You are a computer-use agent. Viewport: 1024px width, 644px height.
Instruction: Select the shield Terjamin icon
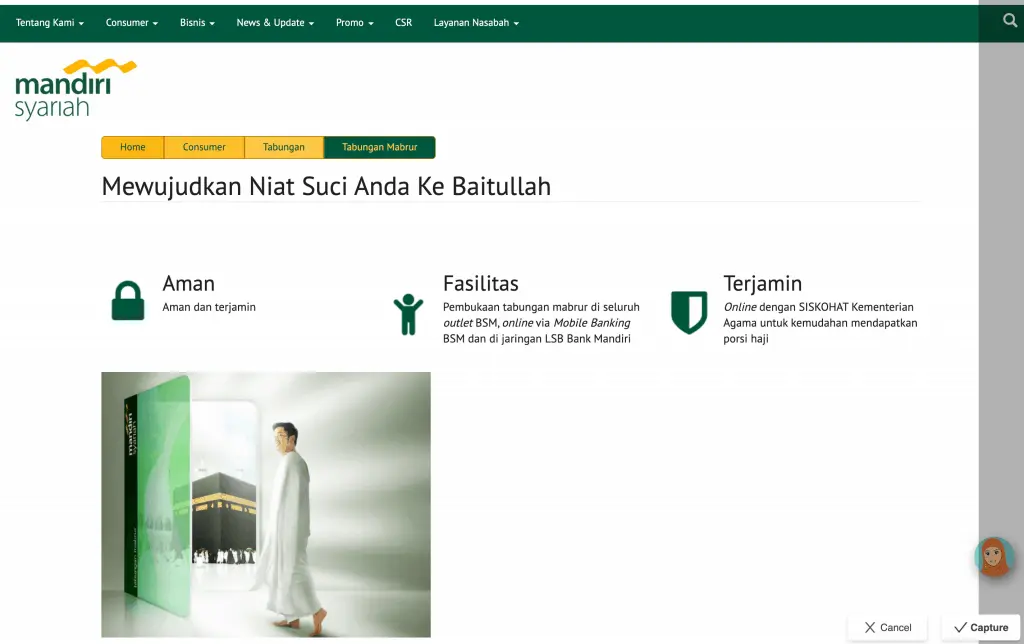coord(690,310)
